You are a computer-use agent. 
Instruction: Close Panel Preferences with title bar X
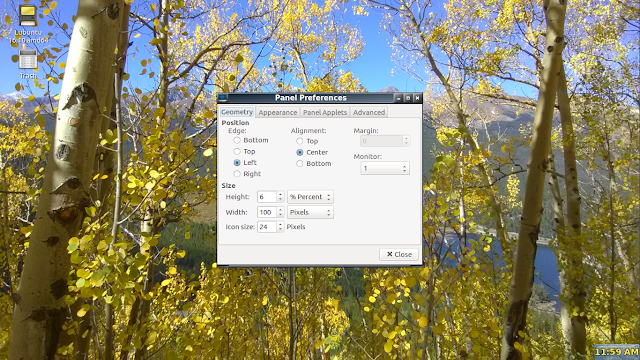pos(417,98)
